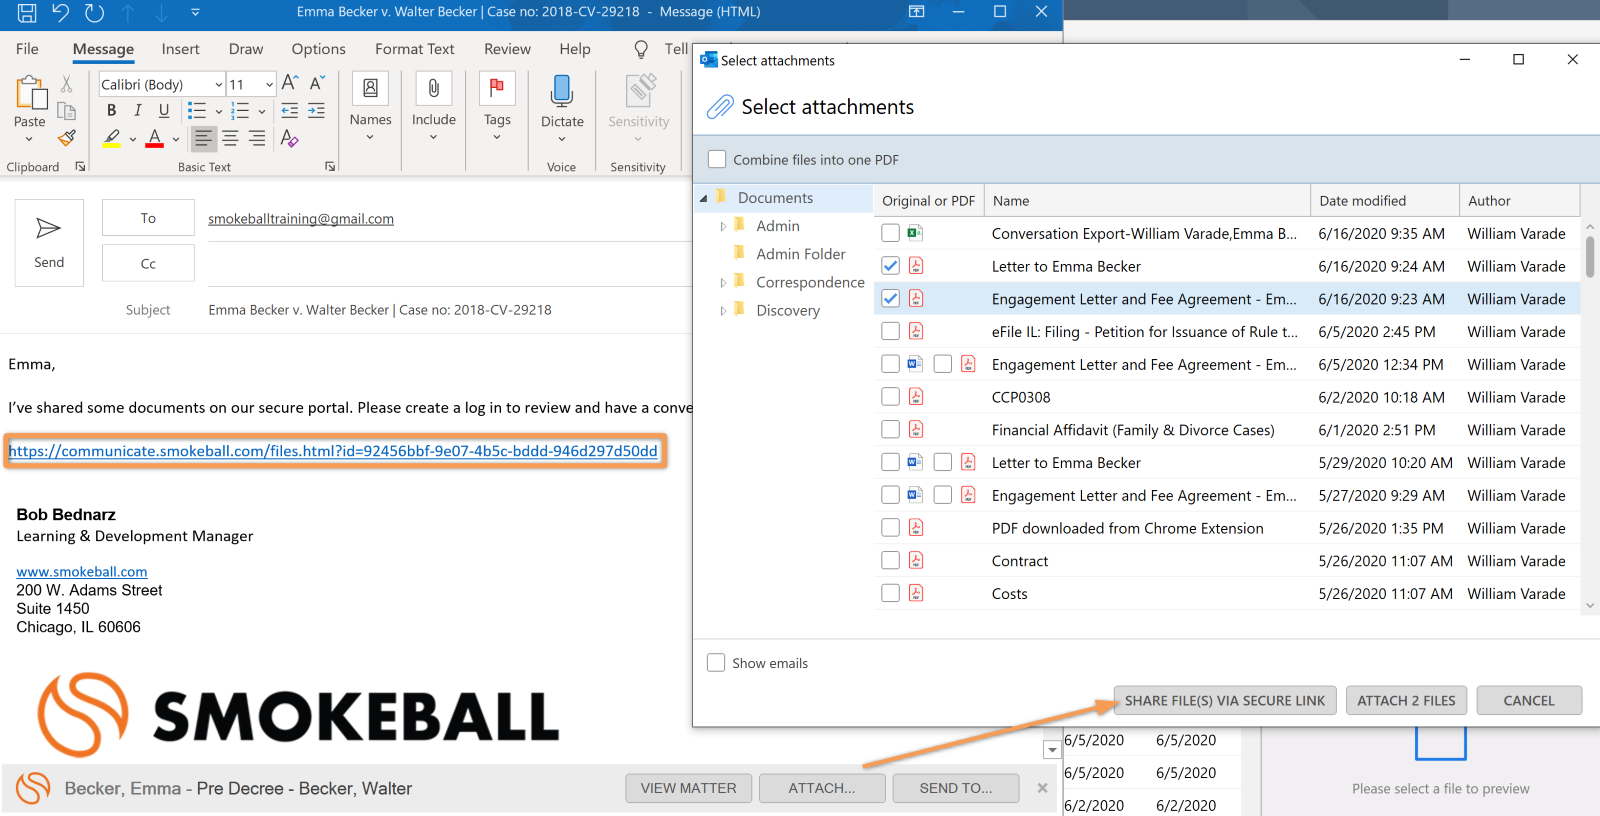Open the font color dropdown arrow
Image resolution: width=1600 pixels, height=816 pixels.
click(x=176, y=139)
